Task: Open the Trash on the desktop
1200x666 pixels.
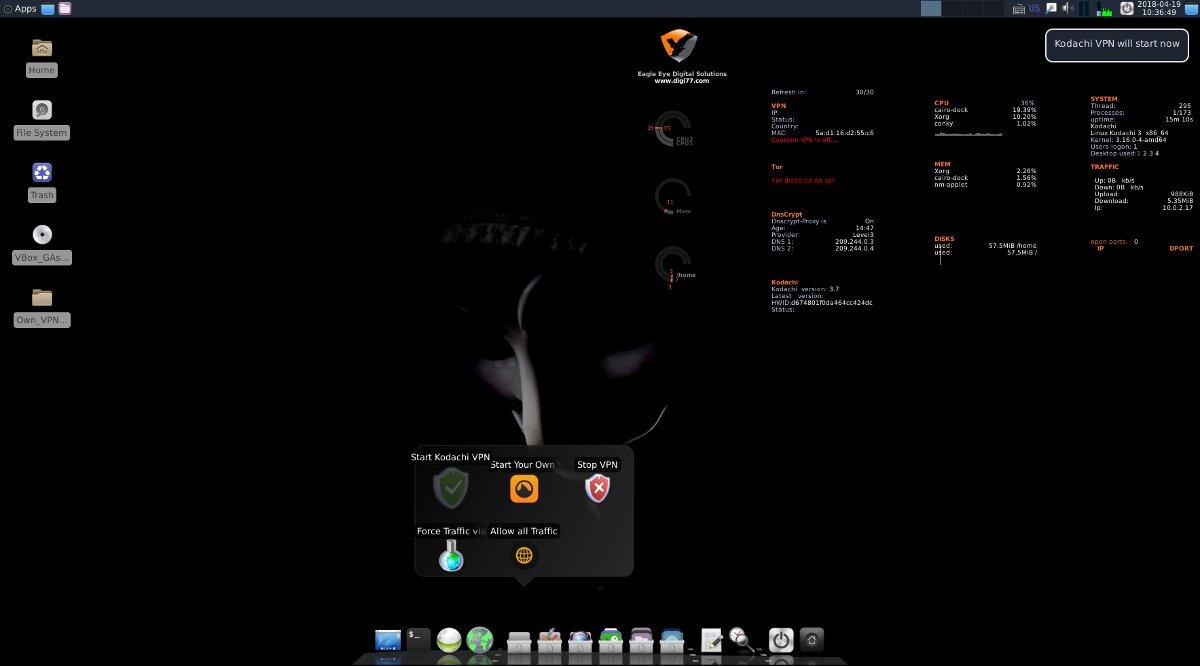Action: click(41, 172)
